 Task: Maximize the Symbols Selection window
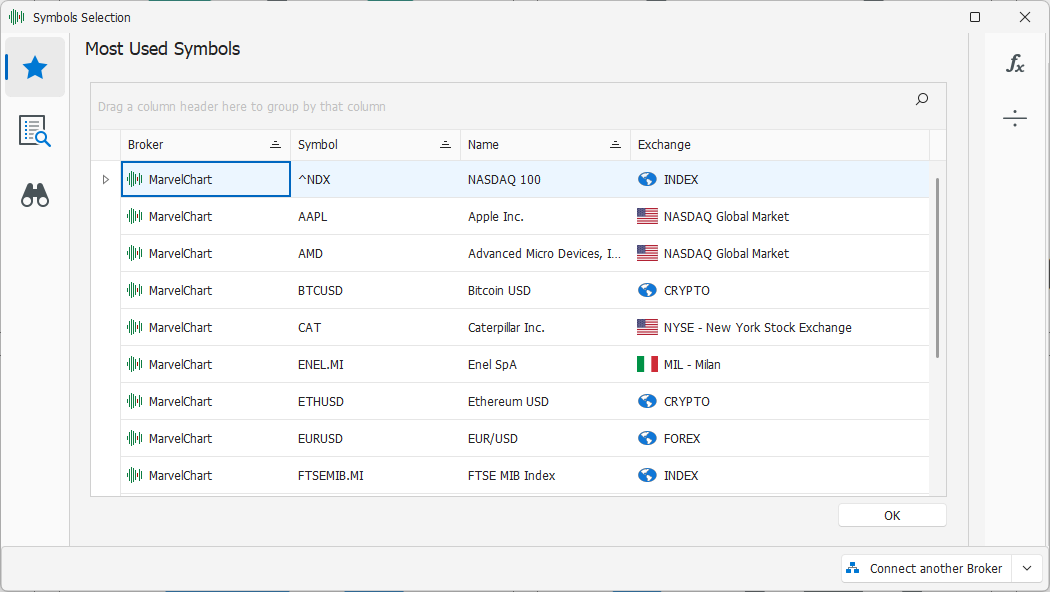tap(975, 17)
